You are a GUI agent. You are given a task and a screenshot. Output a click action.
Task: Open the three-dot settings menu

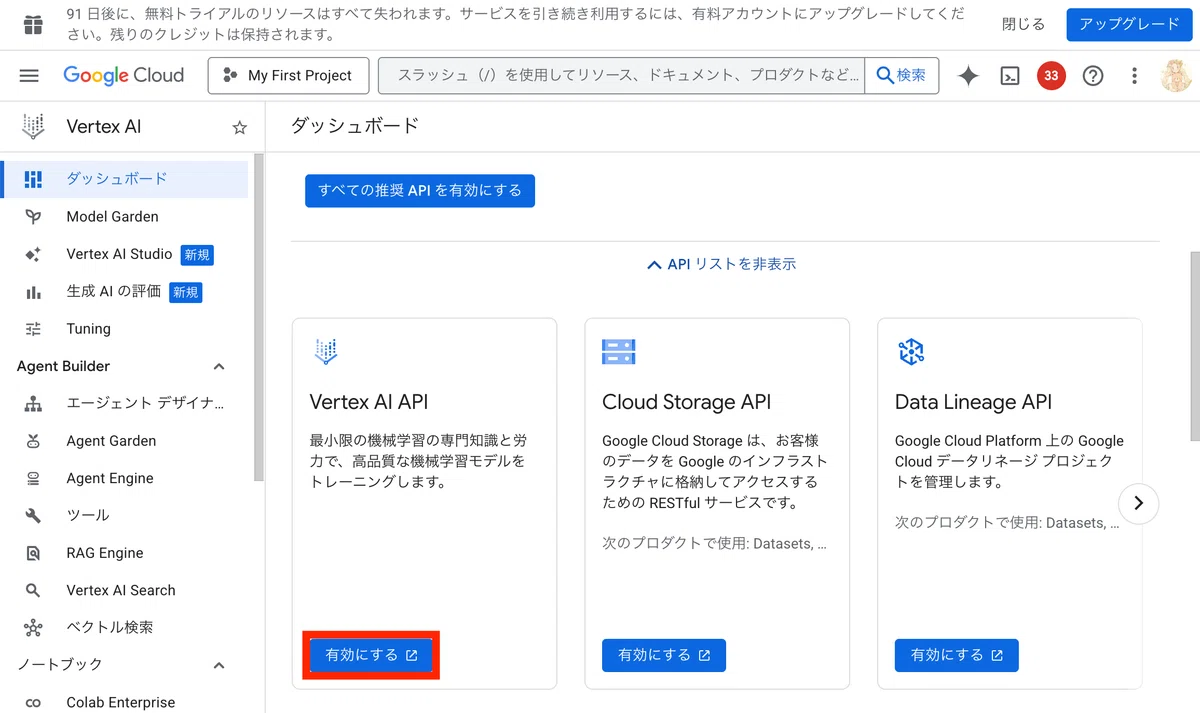pos(1134,75)
